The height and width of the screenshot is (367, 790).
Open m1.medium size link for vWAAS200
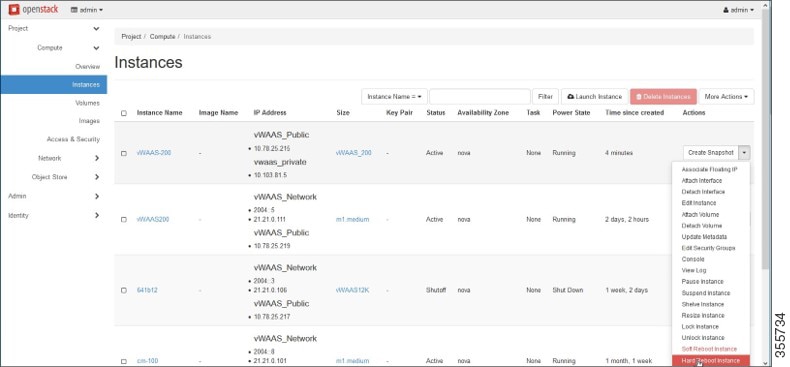pos(352,219)
